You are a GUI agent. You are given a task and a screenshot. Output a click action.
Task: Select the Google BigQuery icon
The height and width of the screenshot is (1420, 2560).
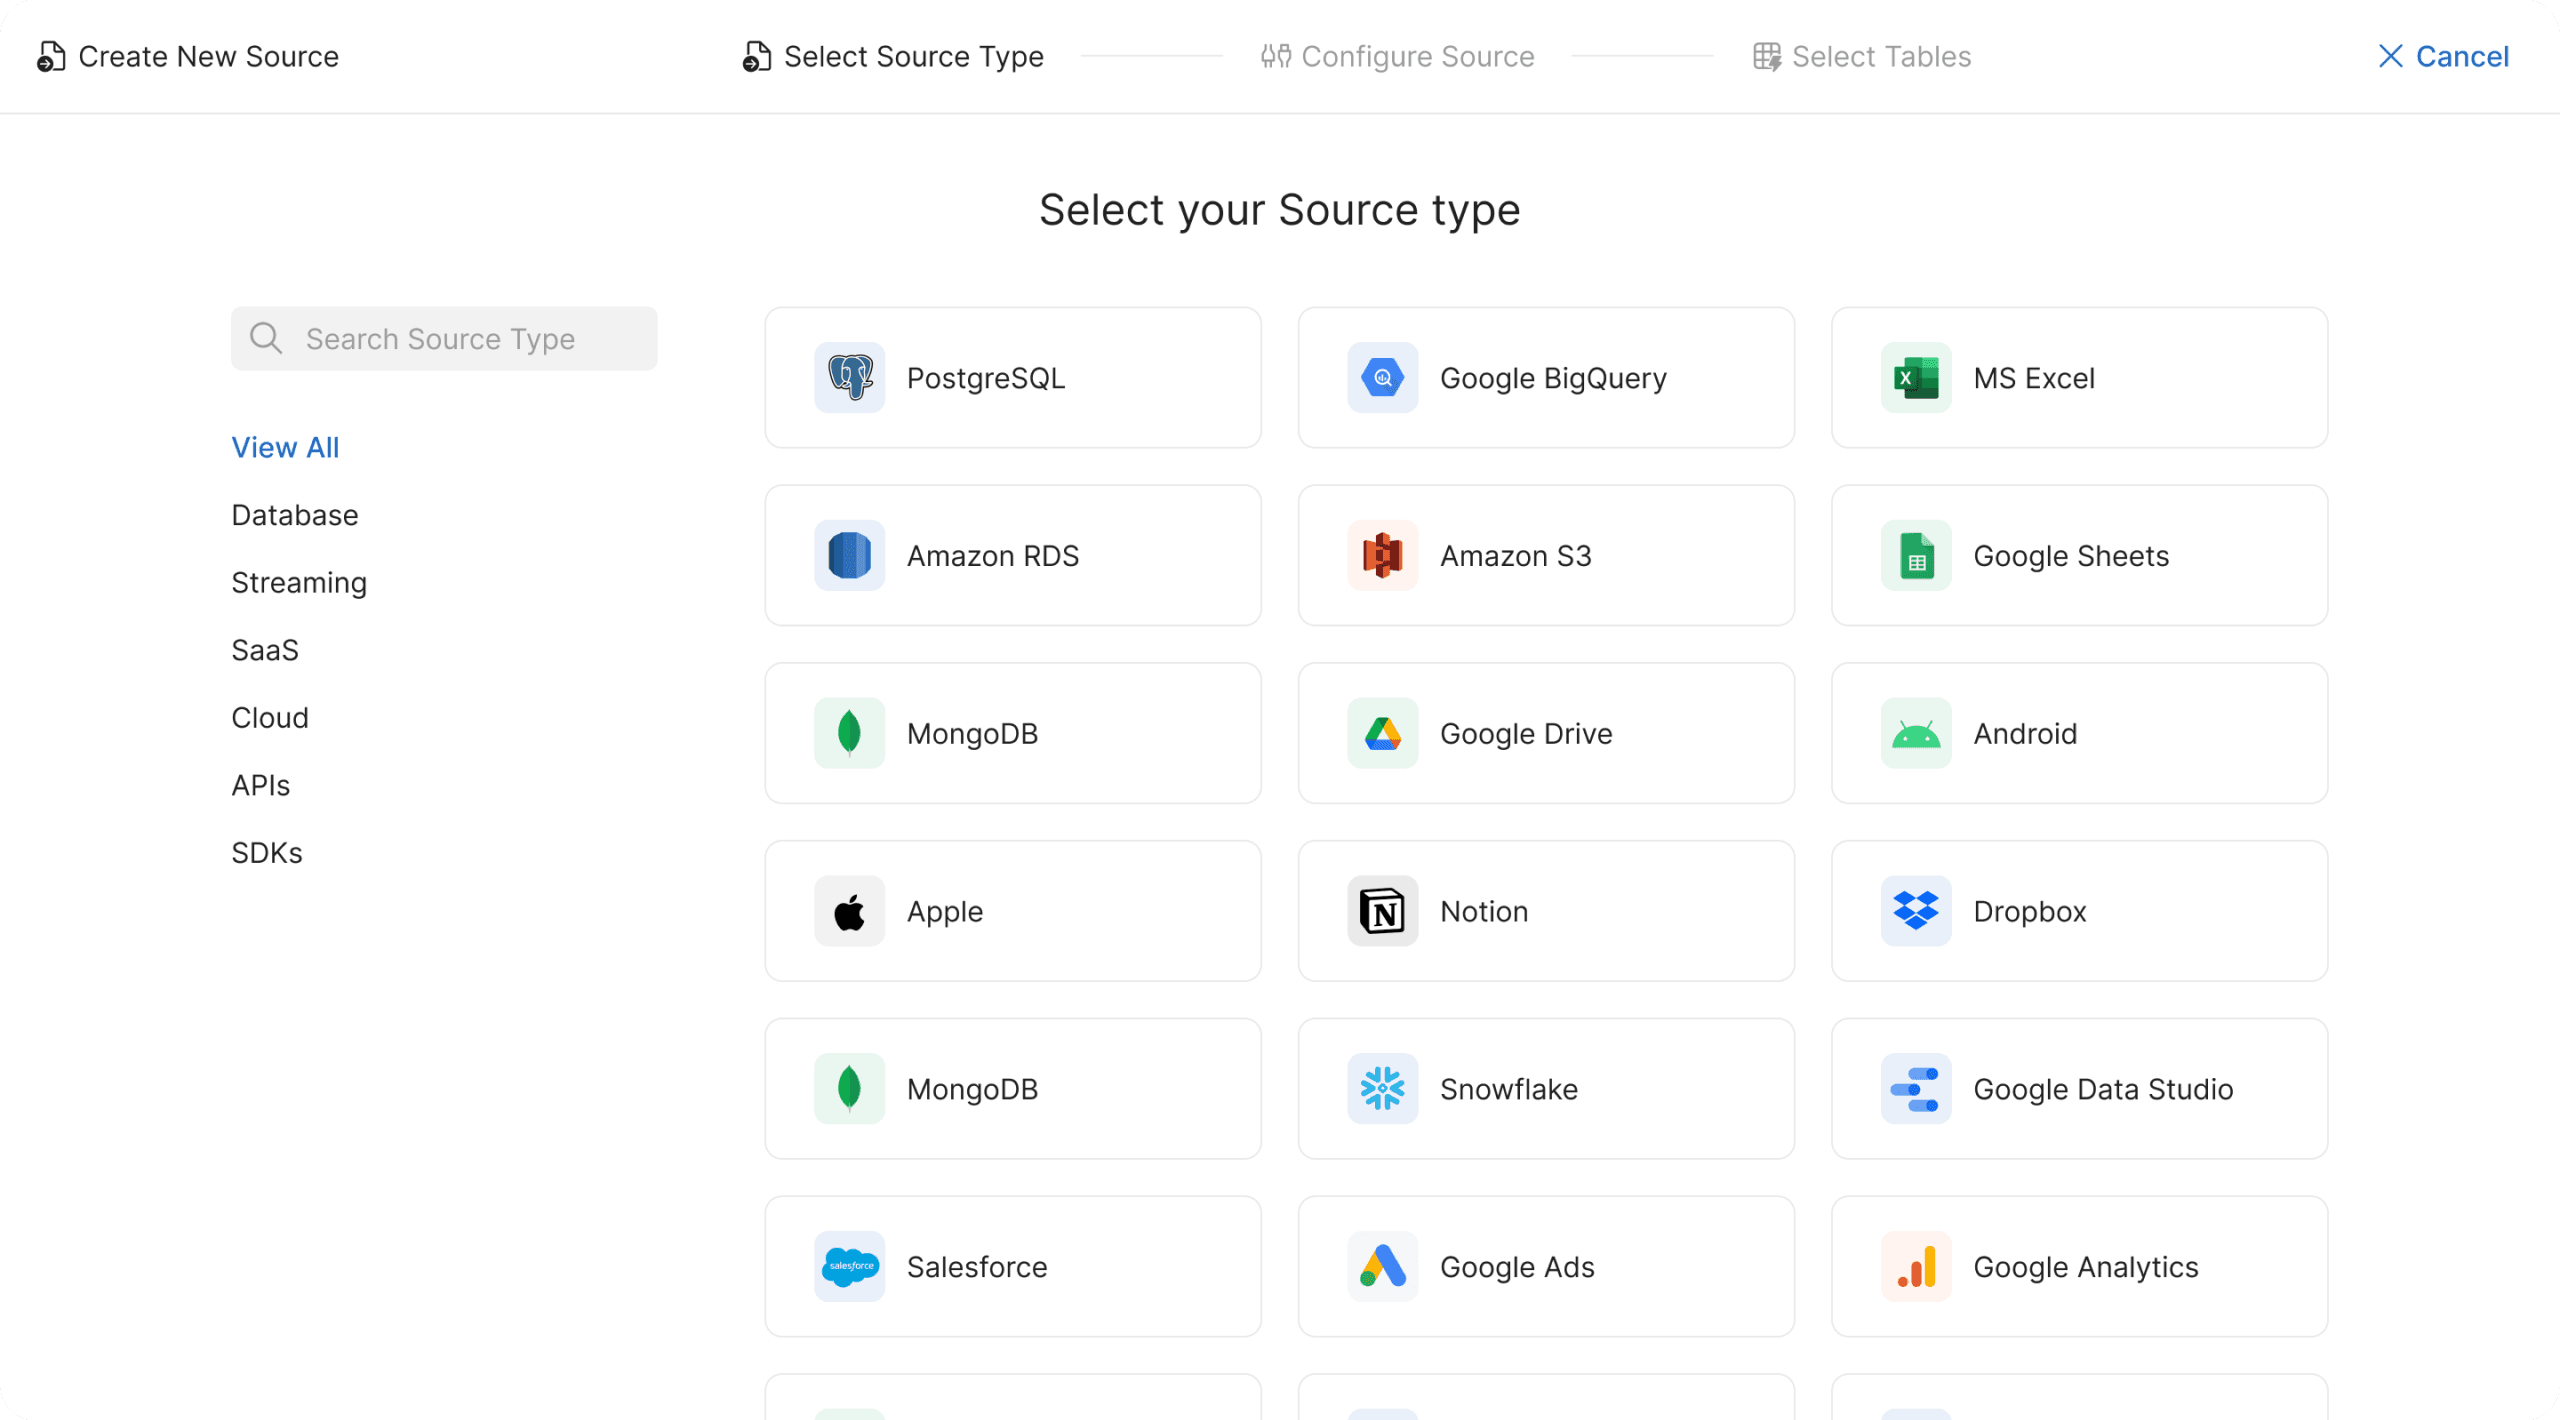click(1382, 378)
